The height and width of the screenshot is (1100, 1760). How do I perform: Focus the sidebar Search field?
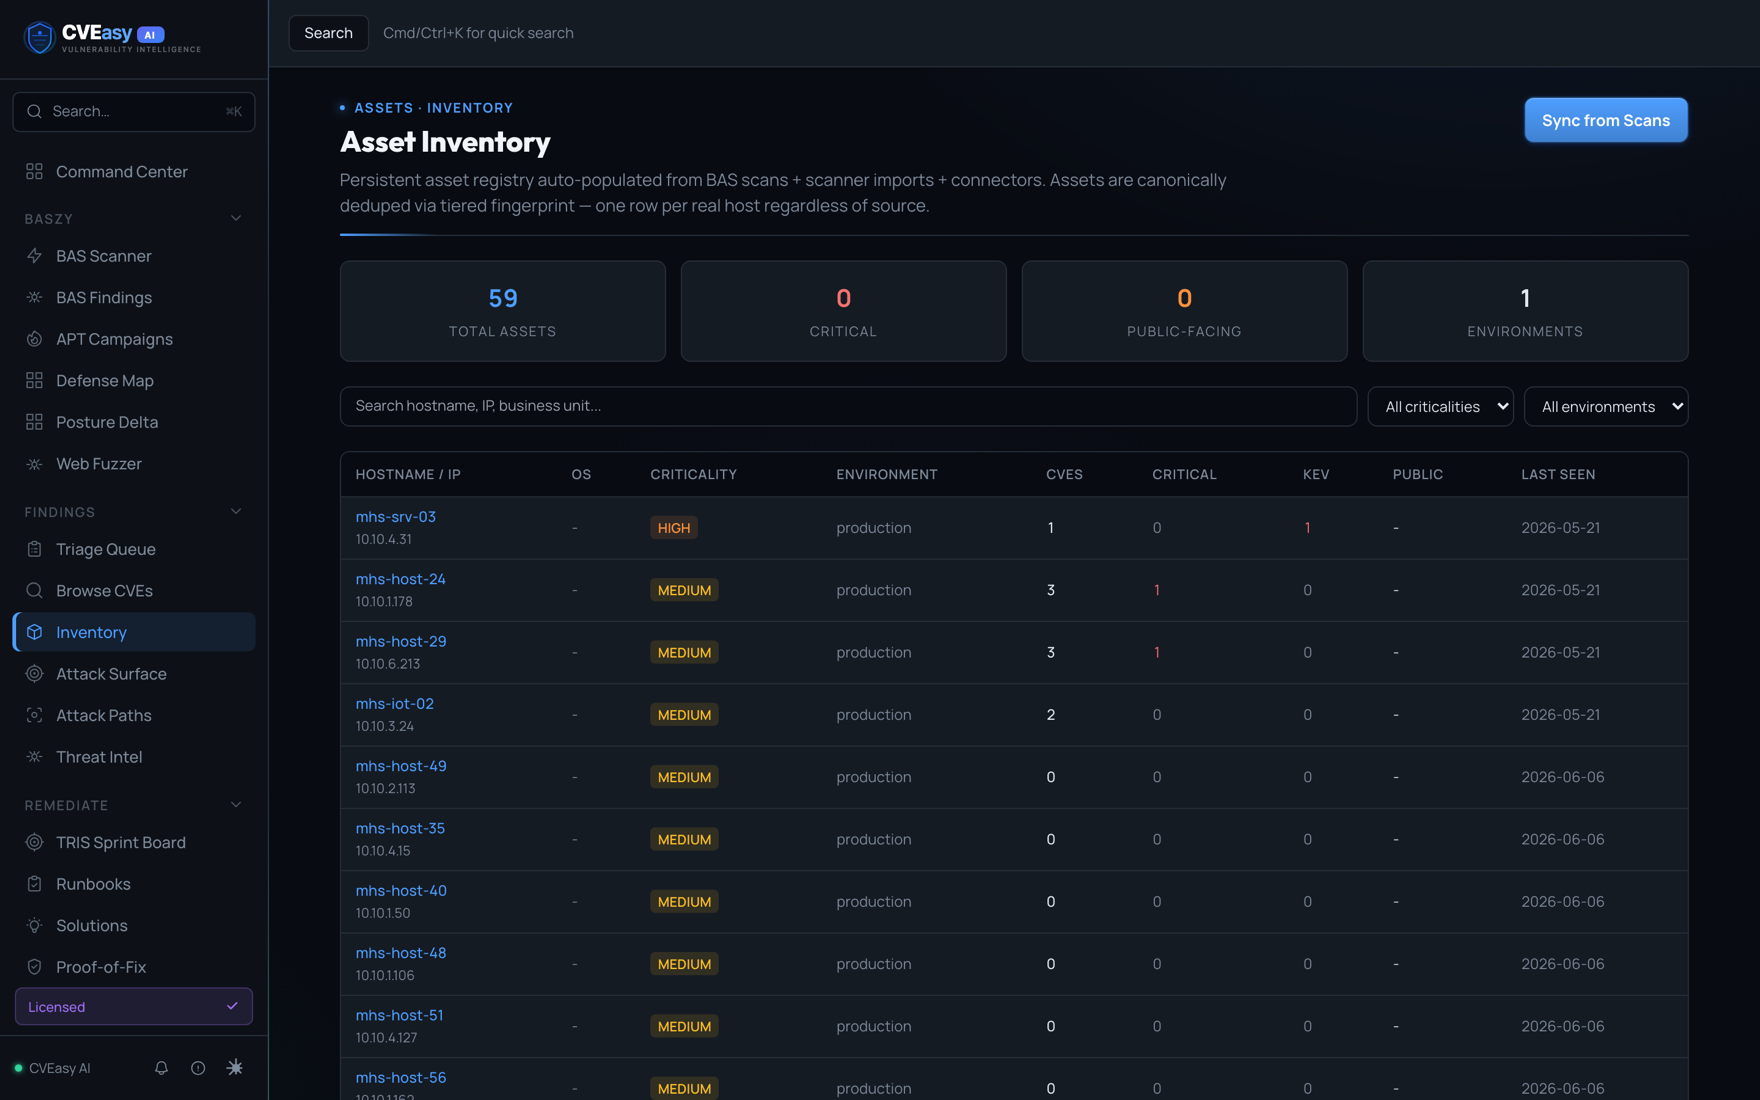click(134, 111)
